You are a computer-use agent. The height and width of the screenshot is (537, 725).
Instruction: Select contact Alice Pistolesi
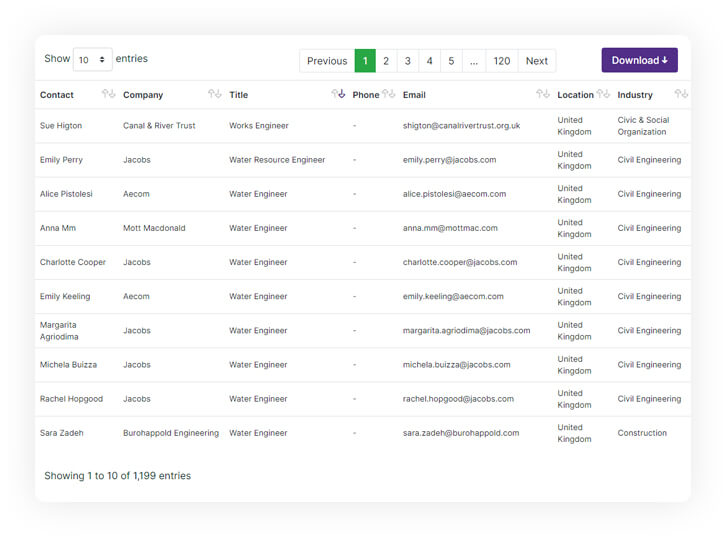tap(66, 194)
